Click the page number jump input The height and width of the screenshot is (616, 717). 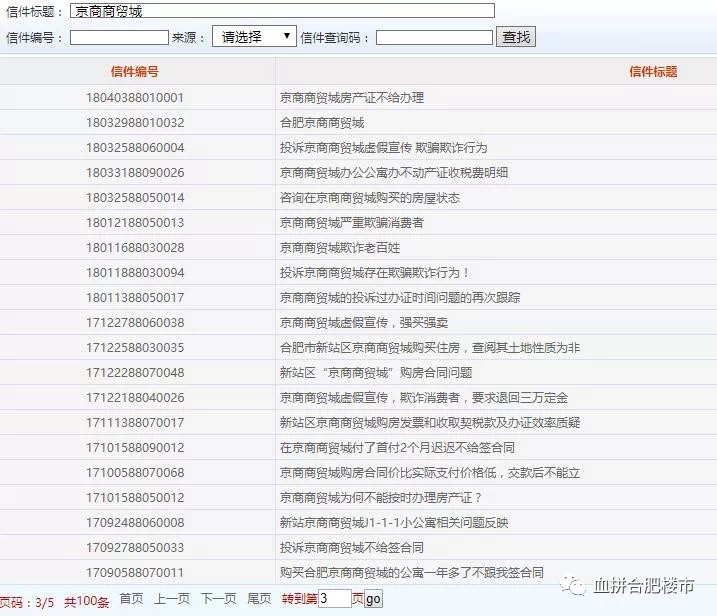tap(334, 599)
